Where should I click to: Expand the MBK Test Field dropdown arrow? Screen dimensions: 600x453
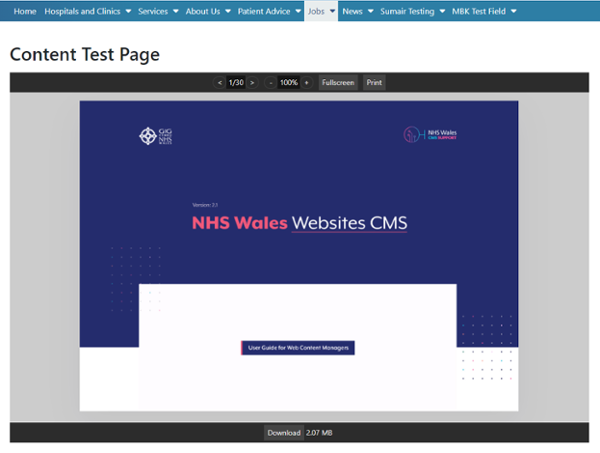pyautogui.click(x=514, y=11)
